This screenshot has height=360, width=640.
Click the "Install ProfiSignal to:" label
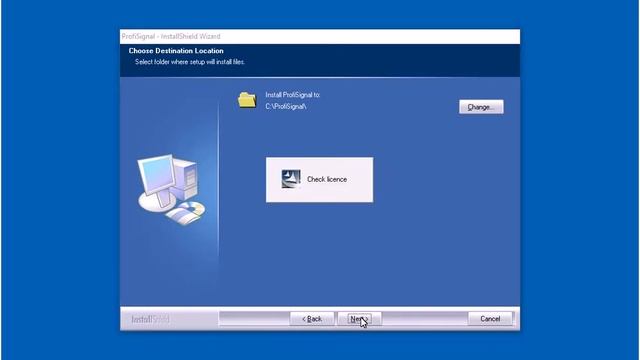coord(293,95)
